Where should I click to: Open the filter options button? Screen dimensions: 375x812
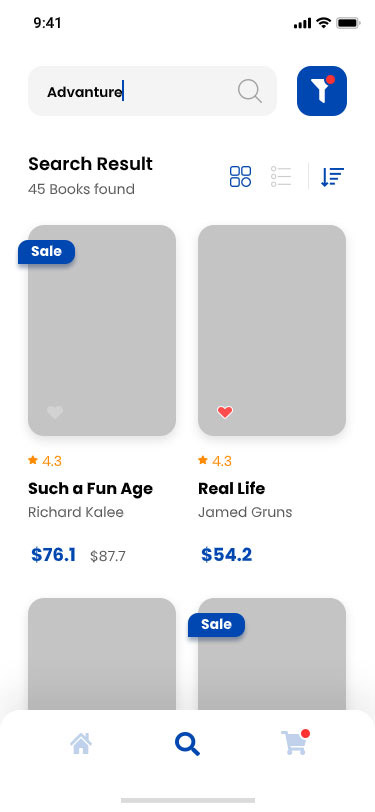click(x=322, y=91)
